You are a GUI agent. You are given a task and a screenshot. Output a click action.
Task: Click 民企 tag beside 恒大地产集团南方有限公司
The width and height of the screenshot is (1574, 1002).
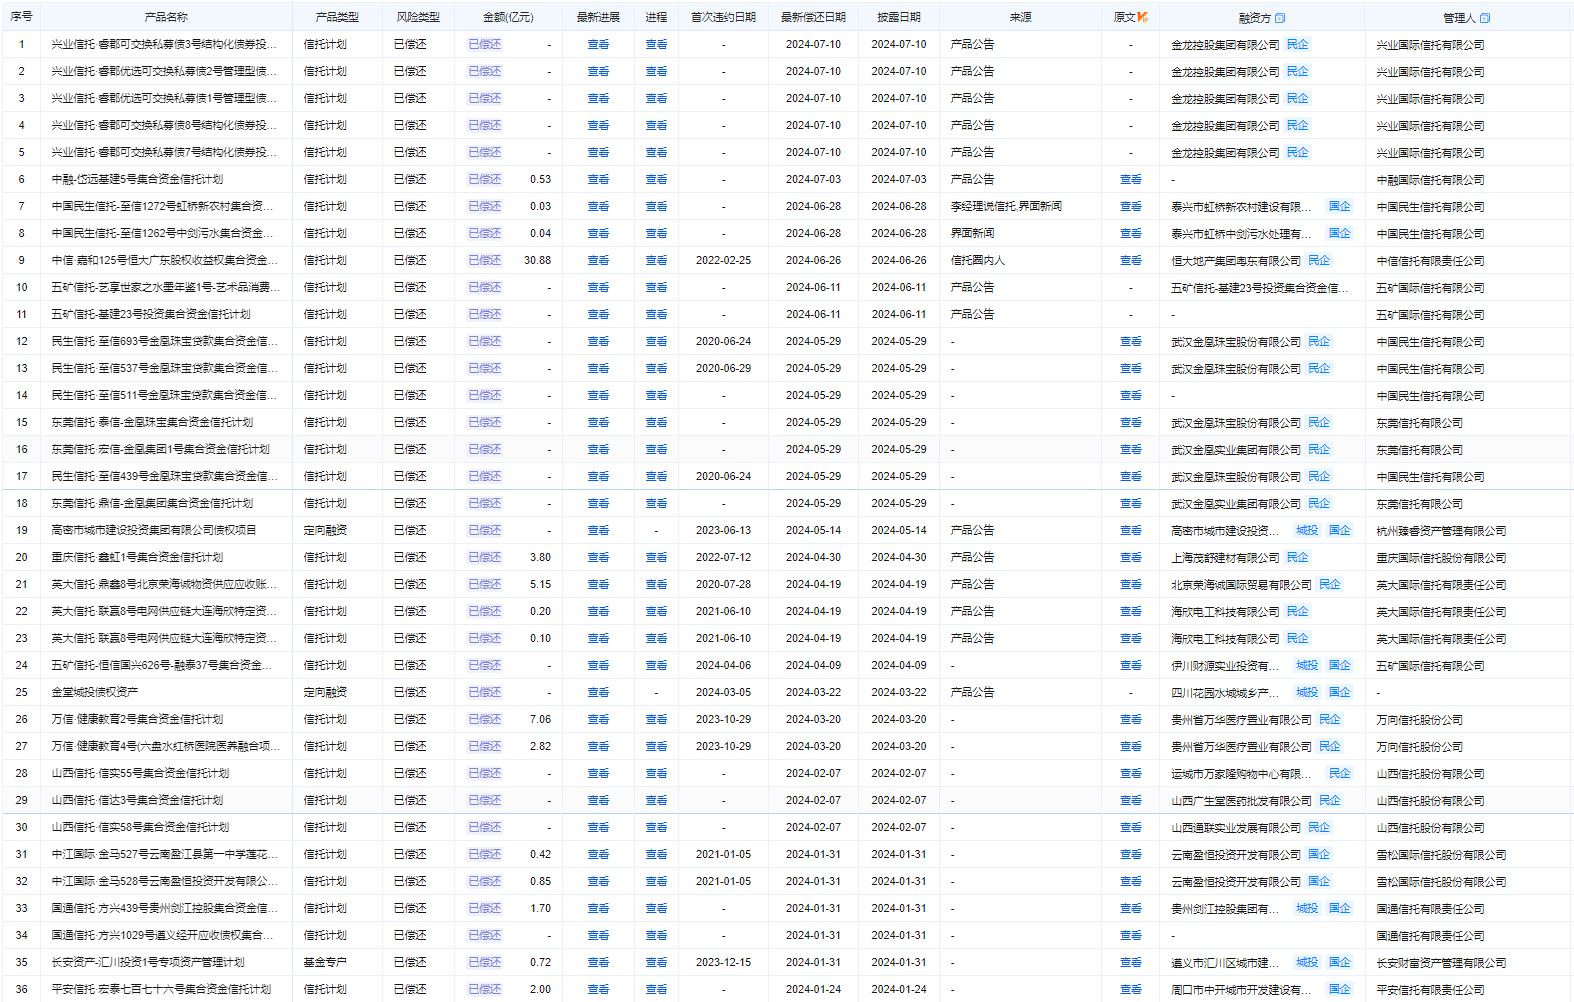1319,261
